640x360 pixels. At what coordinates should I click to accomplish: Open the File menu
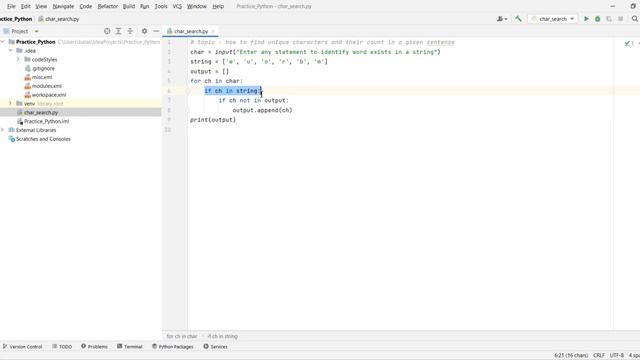click(11, 7)
